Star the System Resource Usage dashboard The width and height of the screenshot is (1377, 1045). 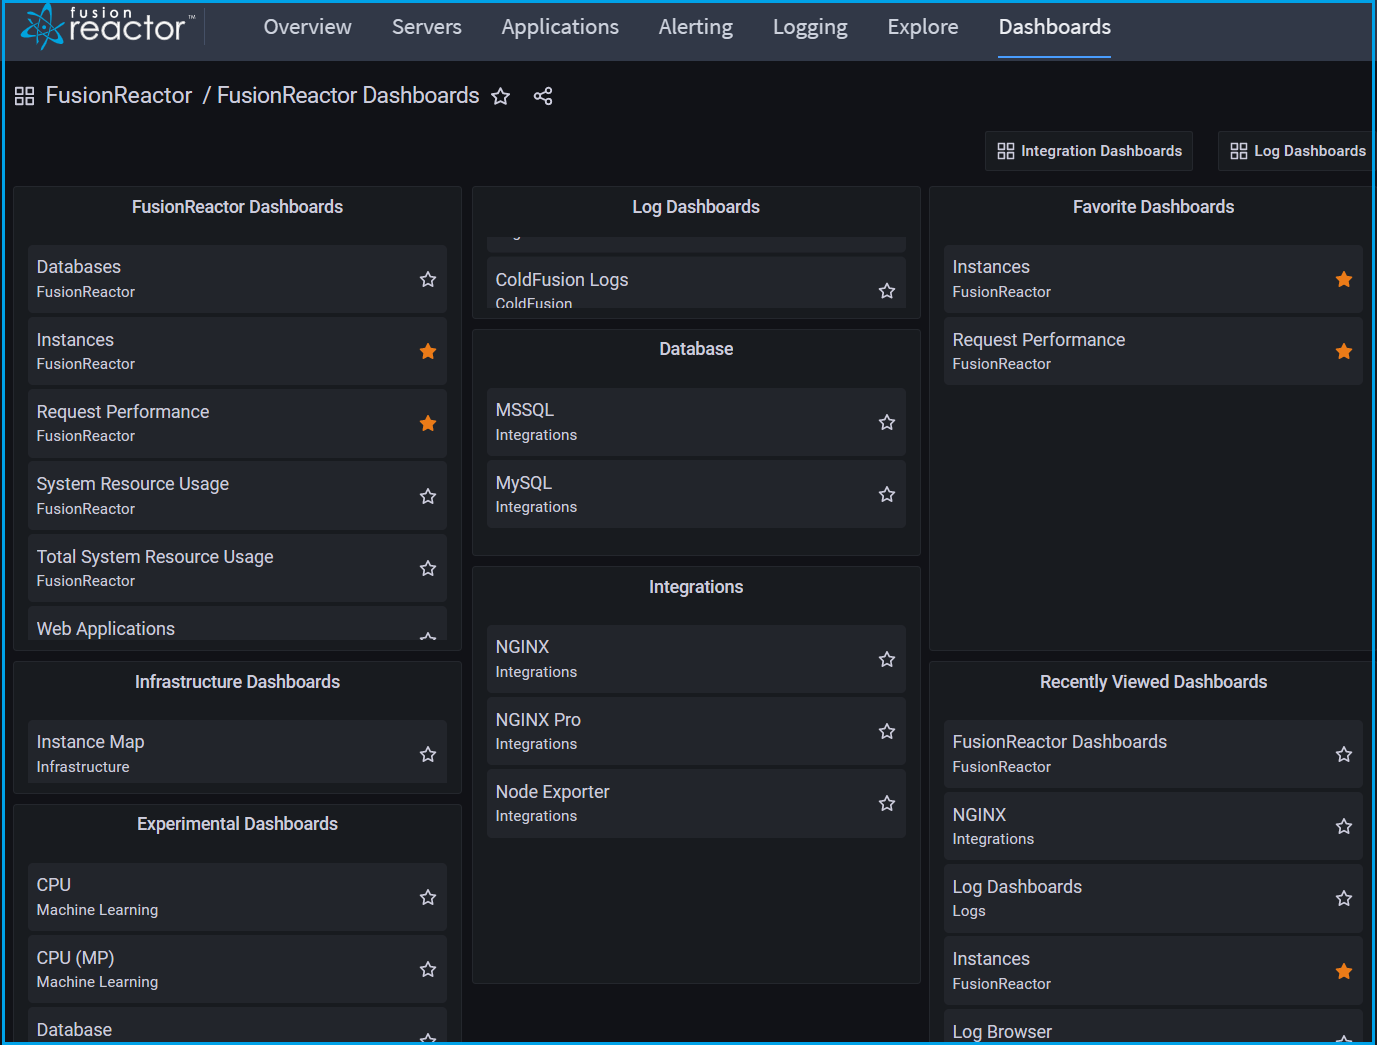[428, 496]
